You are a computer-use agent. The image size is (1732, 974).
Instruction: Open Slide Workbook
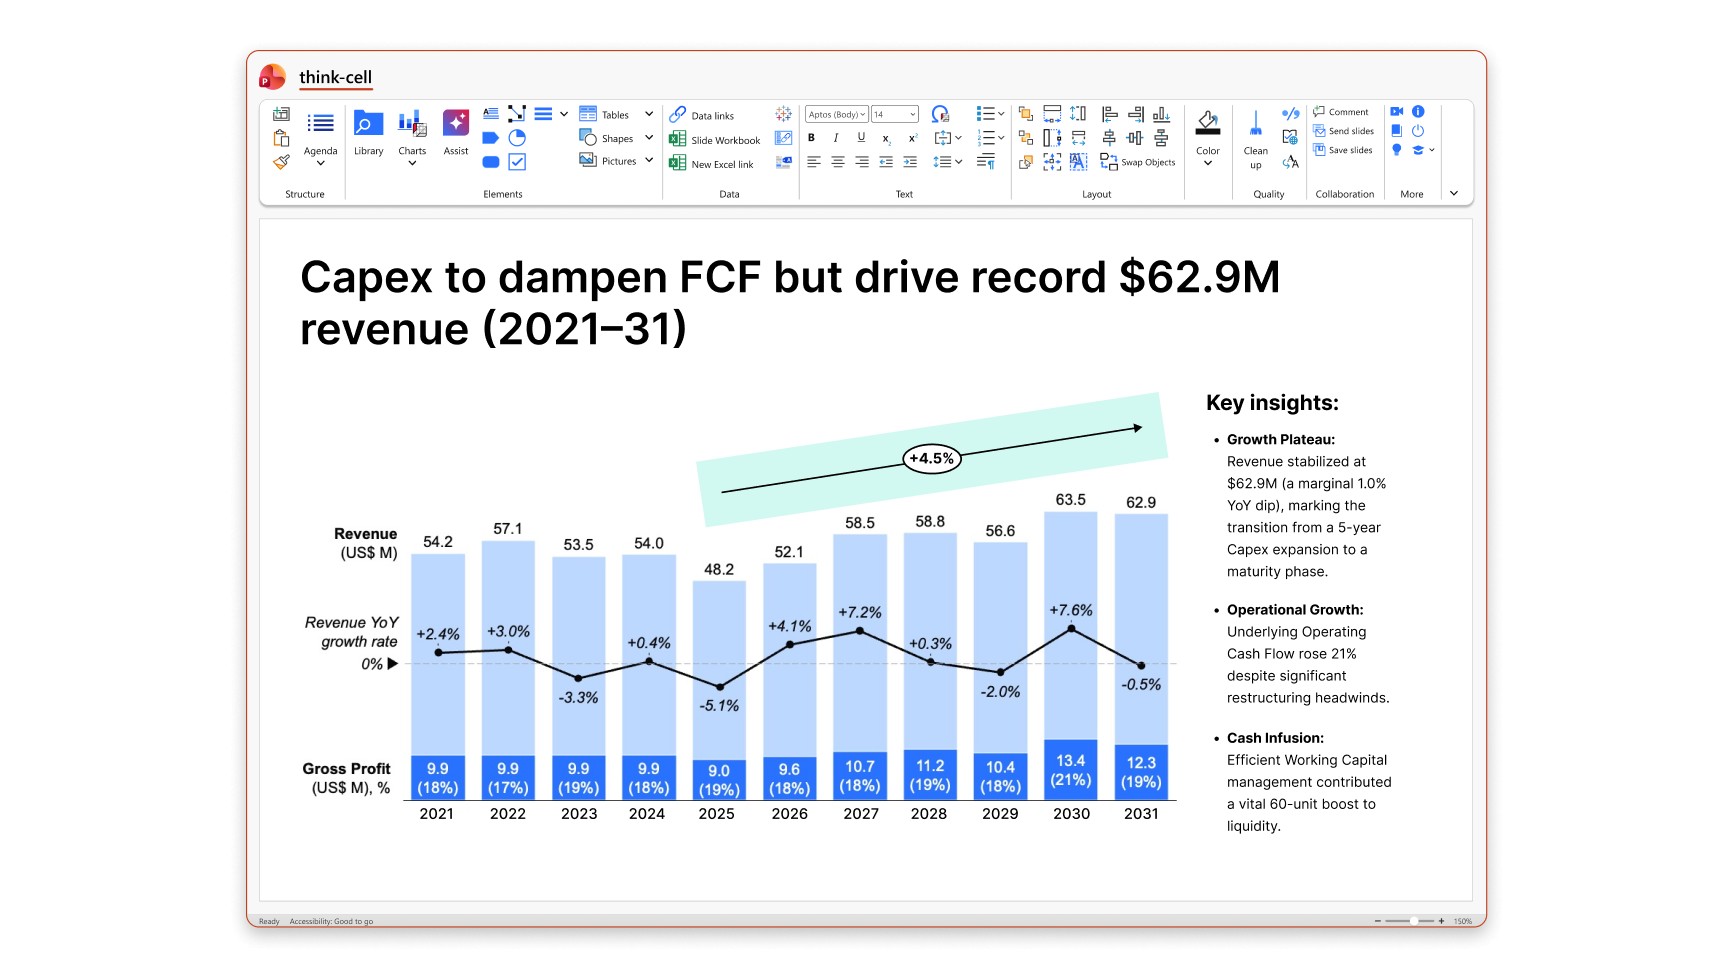(715, 140)
